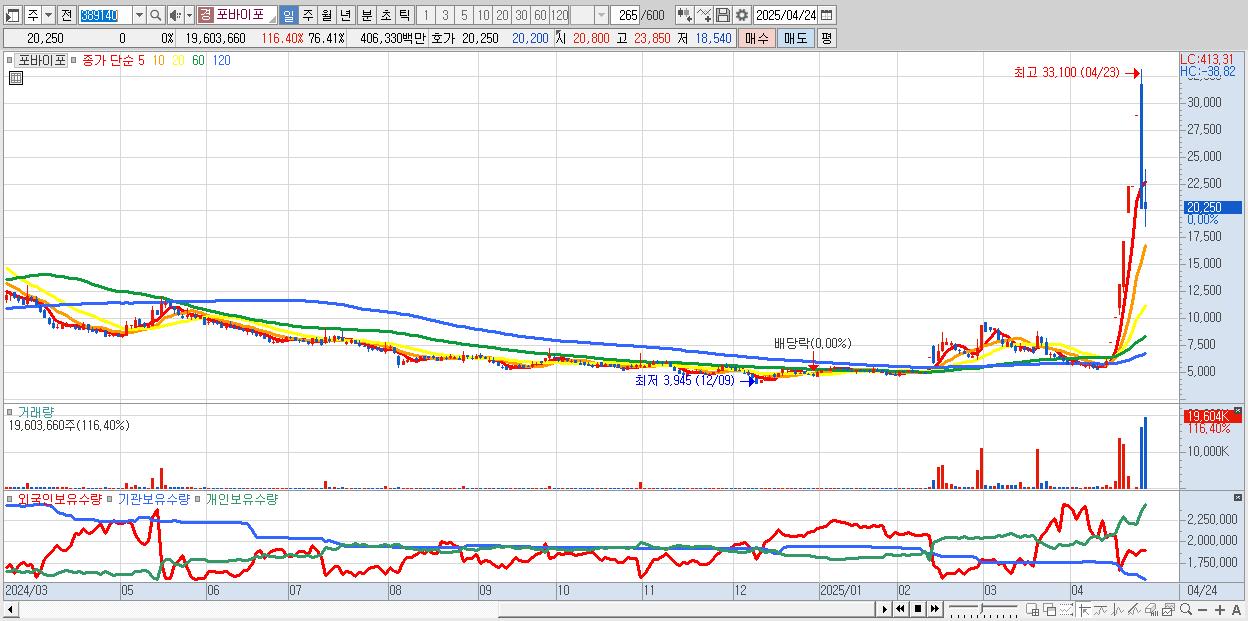Save chart using the floppy disk icon
Image resolution: width=1248 pixels, height=621 pixels.
point(723,15)
